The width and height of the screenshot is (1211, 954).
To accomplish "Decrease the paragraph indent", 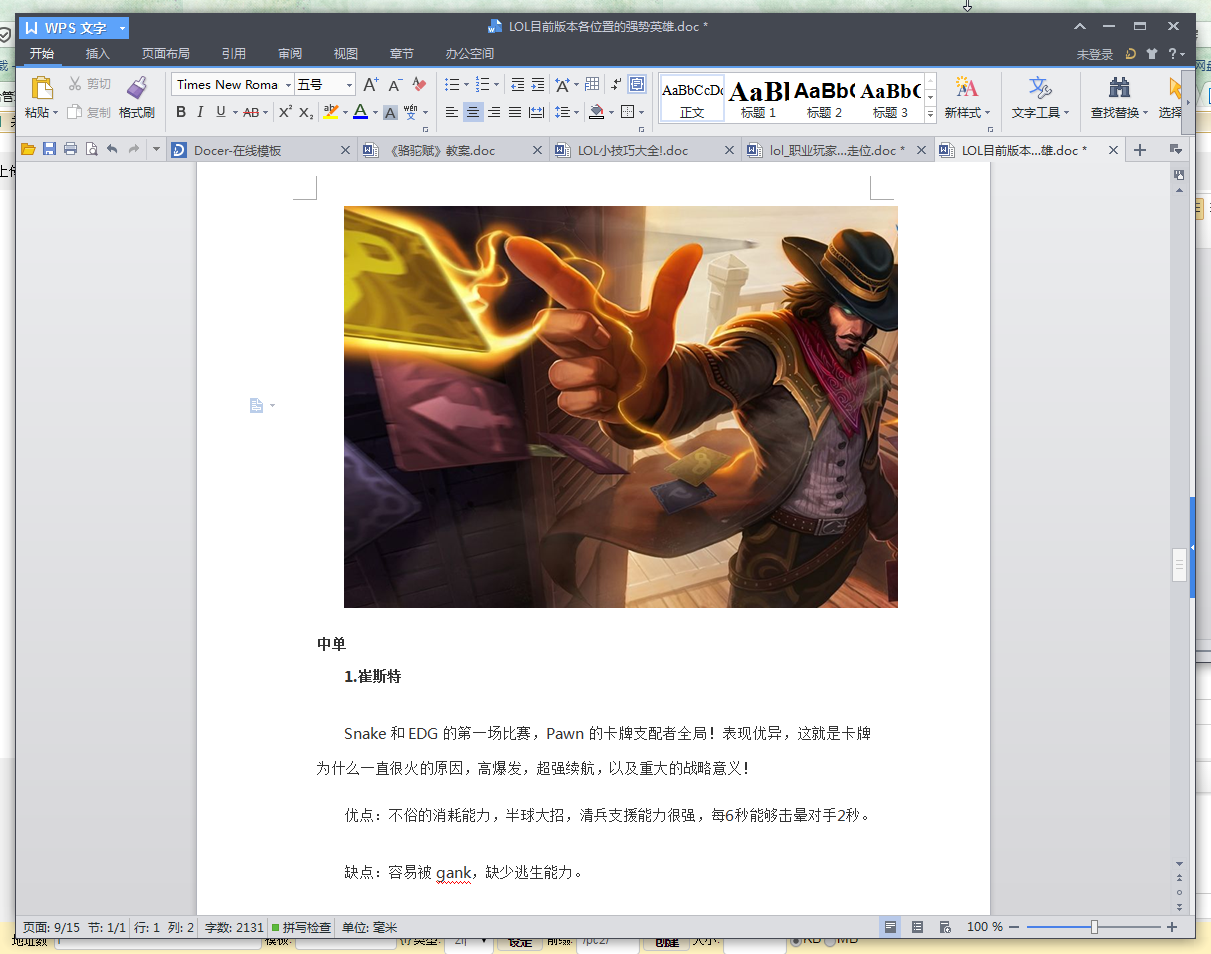I will pos(517,85).
